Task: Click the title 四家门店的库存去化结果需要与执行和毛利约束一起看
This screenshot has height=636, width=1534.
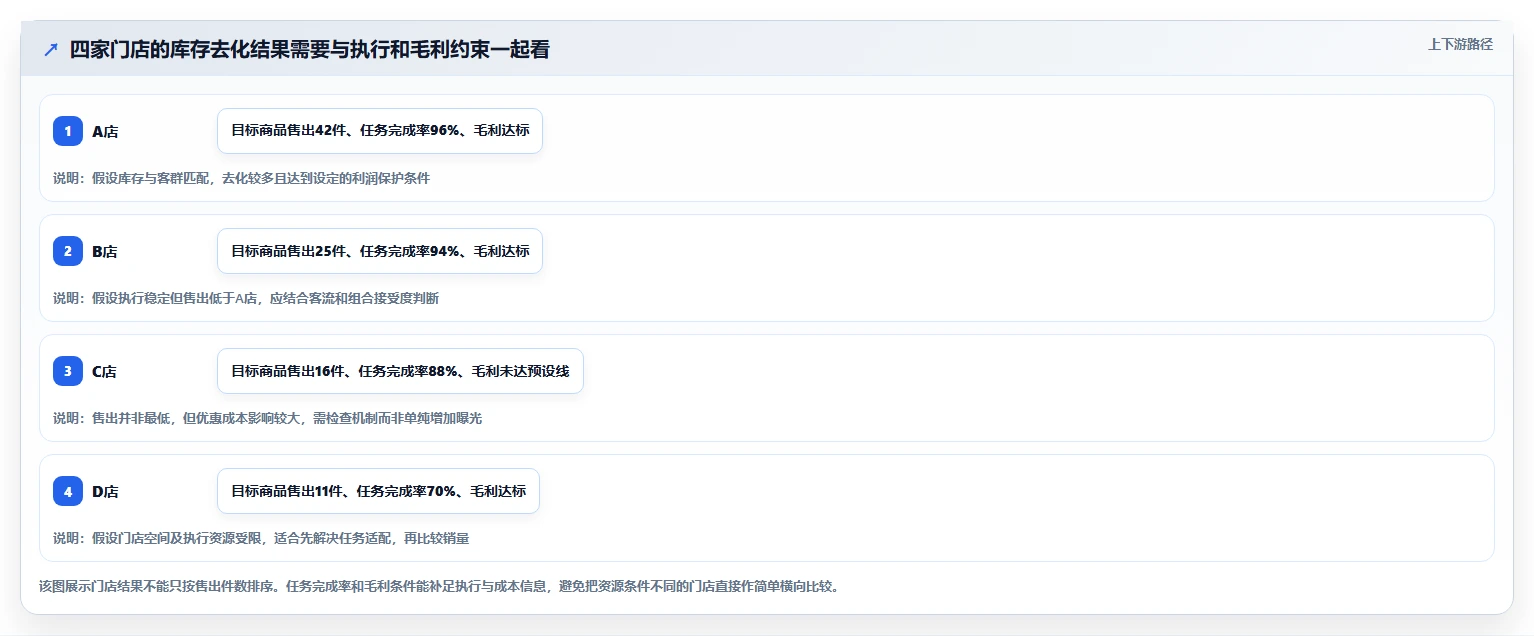Action: [309, 49]
